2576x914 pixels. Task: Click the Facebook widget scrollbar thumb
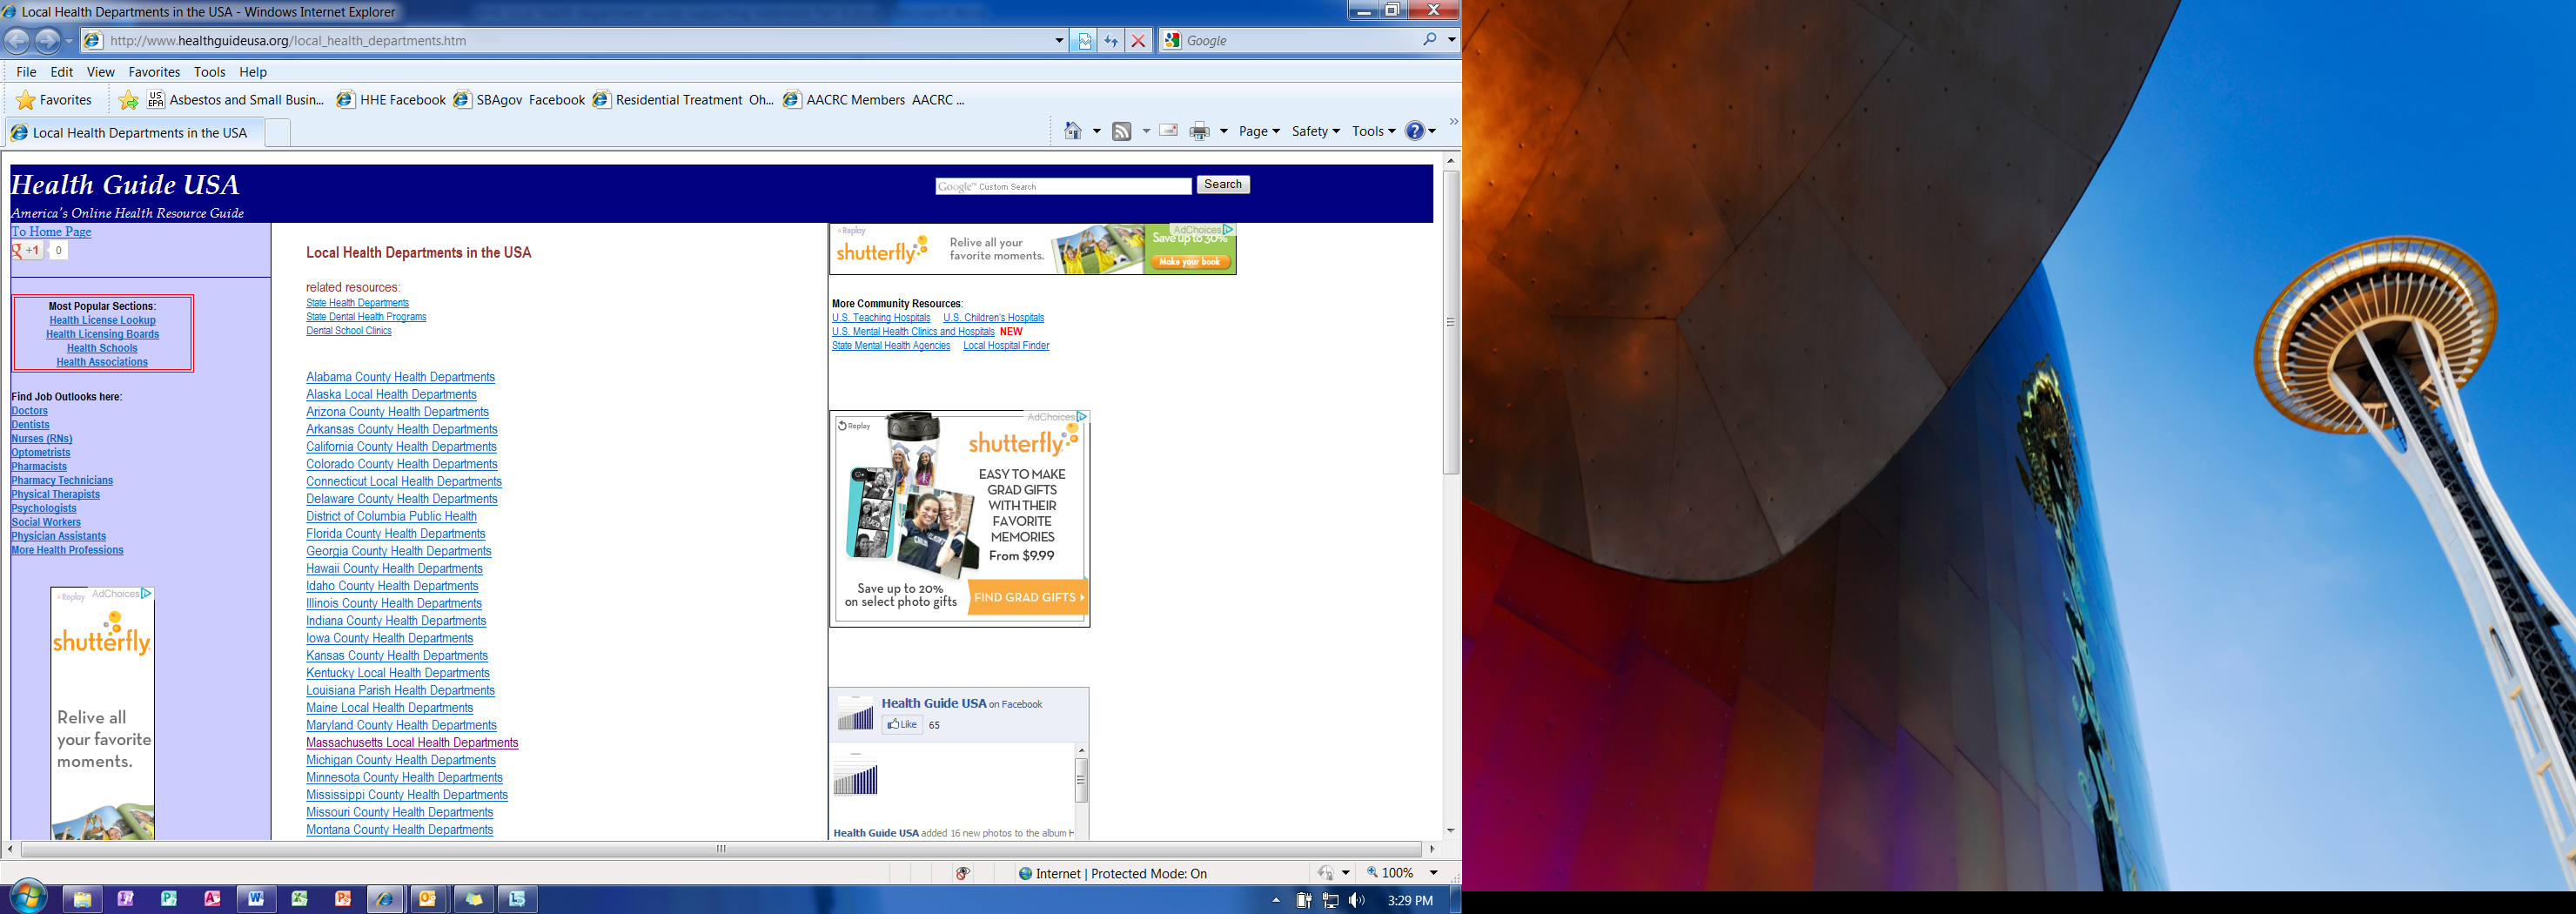(x=1081, y=780)
